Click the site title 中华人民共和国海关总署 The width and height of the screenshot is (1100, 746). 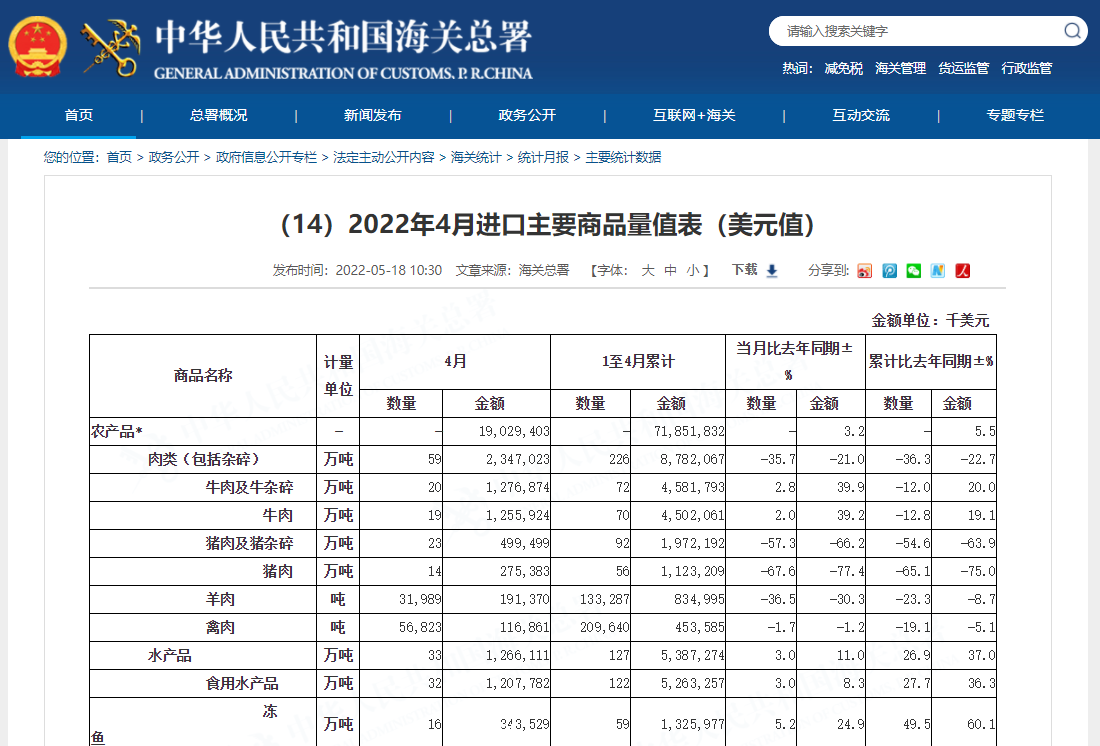point(343,37)
